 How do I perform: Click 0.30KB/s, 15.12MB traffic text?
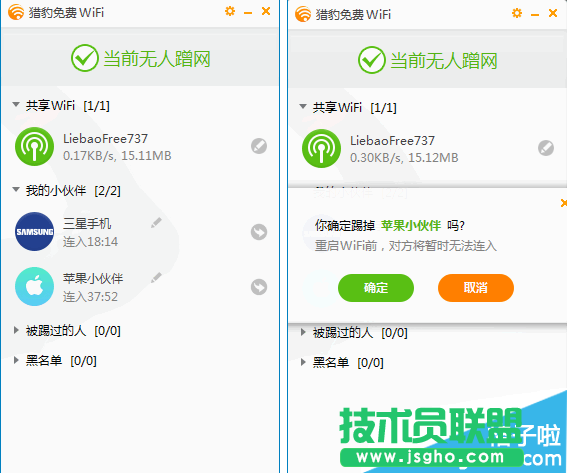(x=404, y=158)
